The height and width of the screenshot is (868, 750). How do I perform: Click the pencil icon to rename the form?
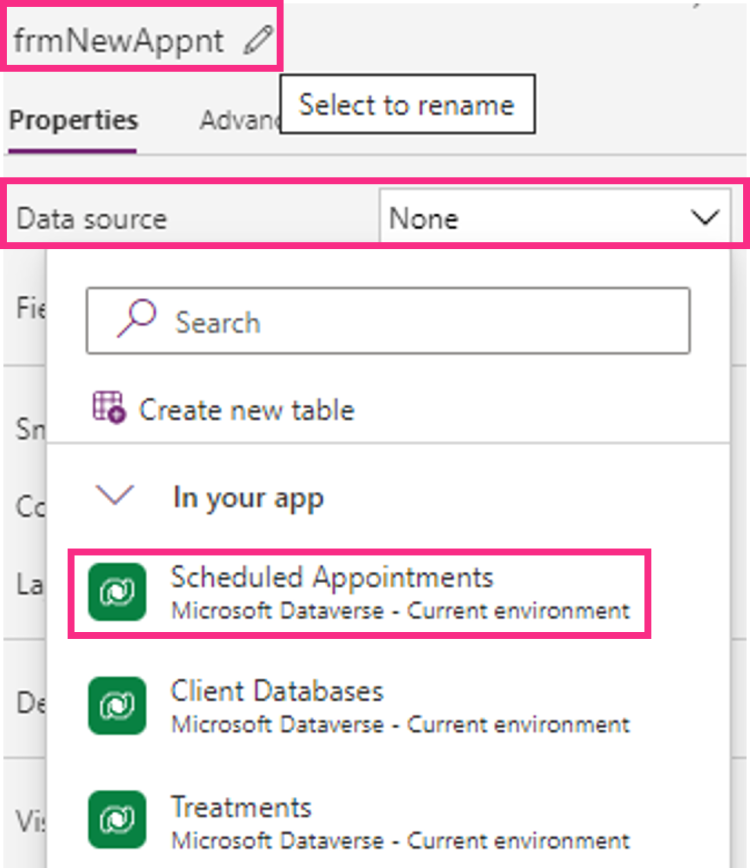(x=258, y=40)
